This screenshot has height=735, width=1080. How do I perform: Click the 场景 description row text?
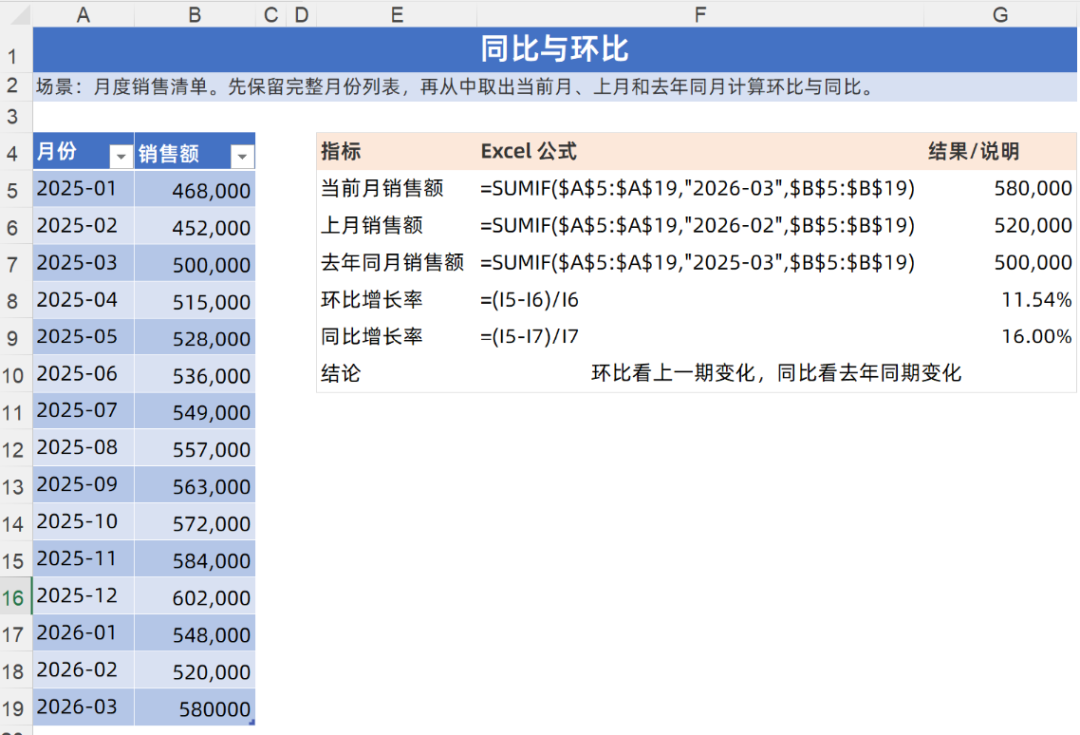coord(455,87)
